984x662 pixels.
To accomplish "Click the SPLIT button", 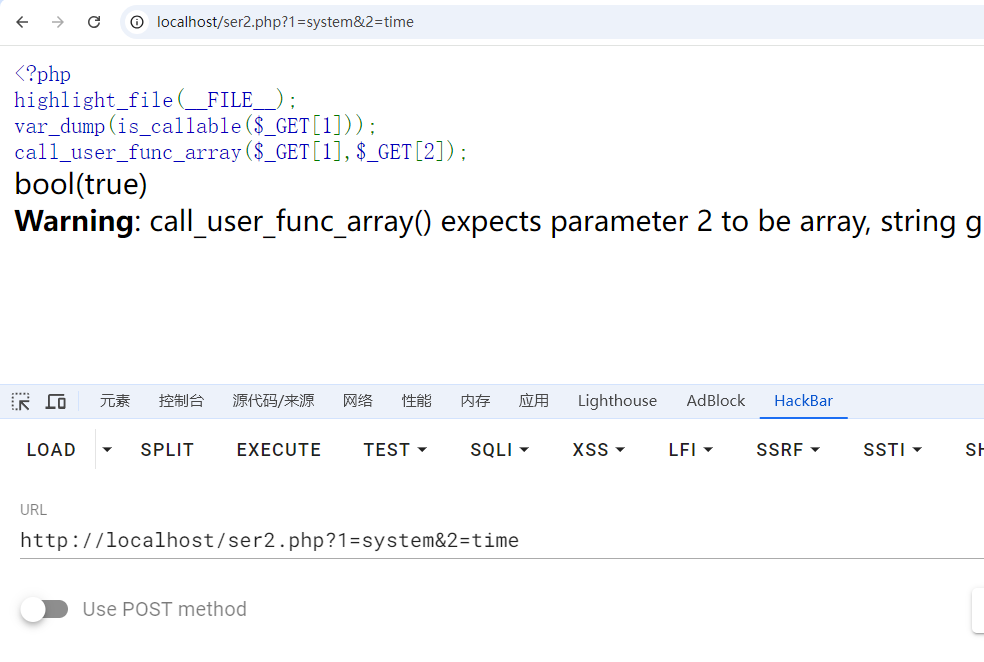I will click(x=167, y=450).
